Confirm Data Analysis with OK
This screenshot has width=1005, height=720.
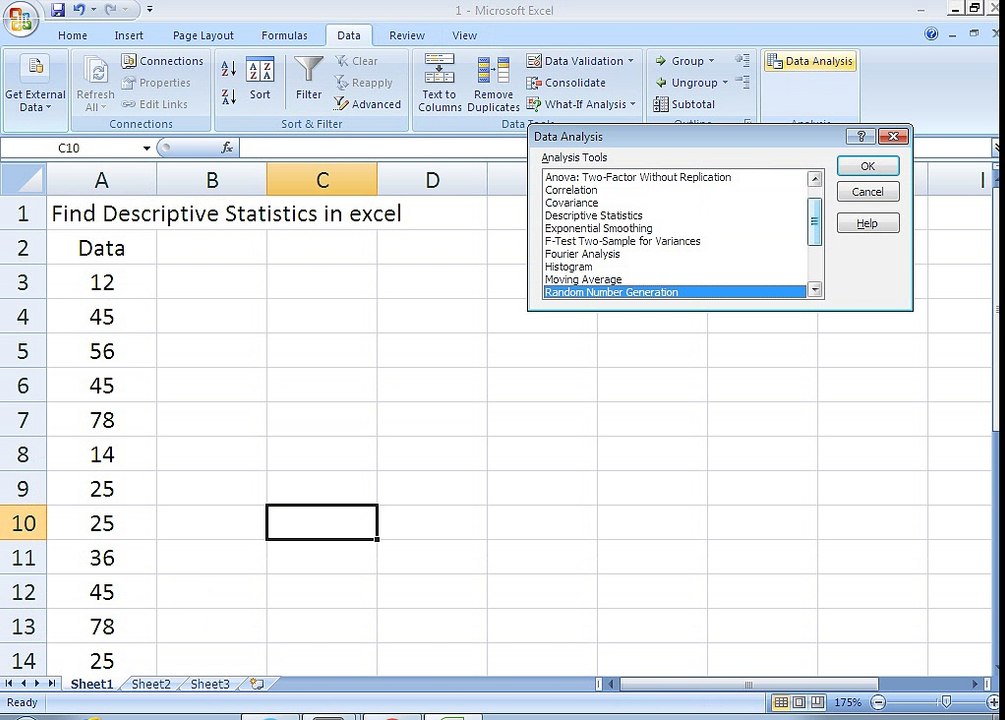[x=868, y=166]
